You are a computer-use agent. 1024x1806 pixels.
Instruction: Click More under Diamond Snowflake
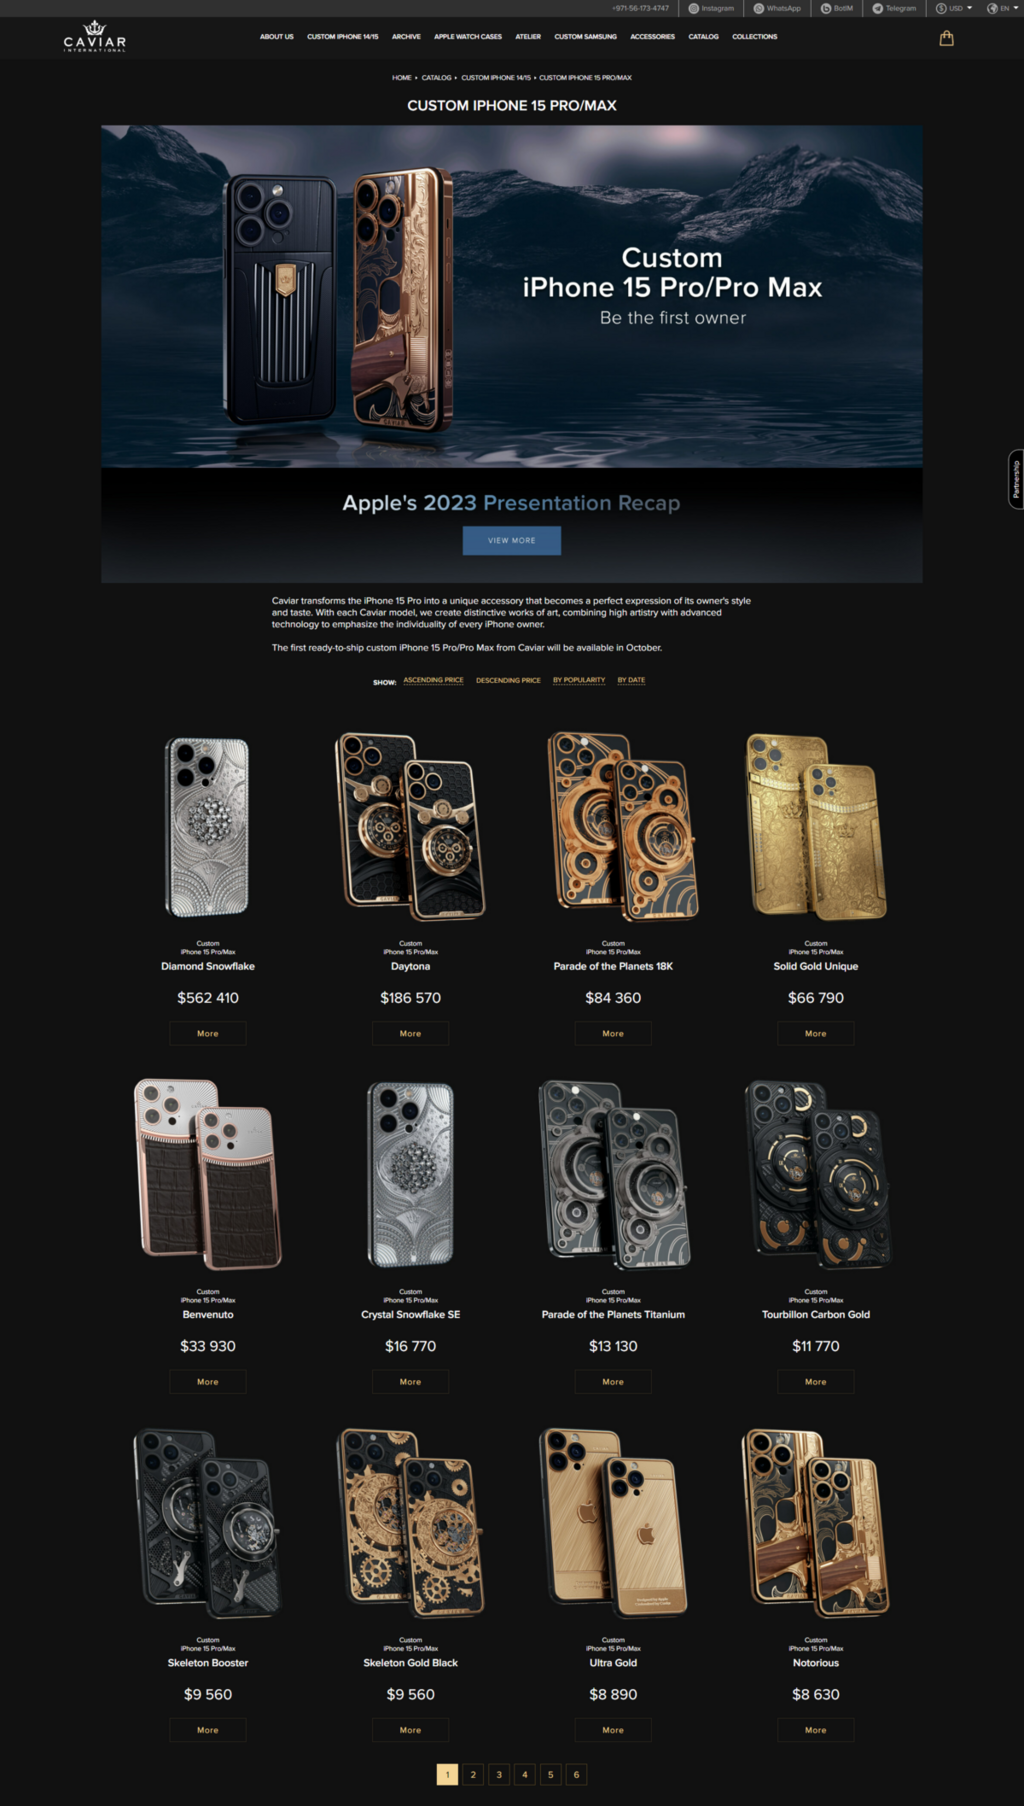click(x=208, y=1033)
